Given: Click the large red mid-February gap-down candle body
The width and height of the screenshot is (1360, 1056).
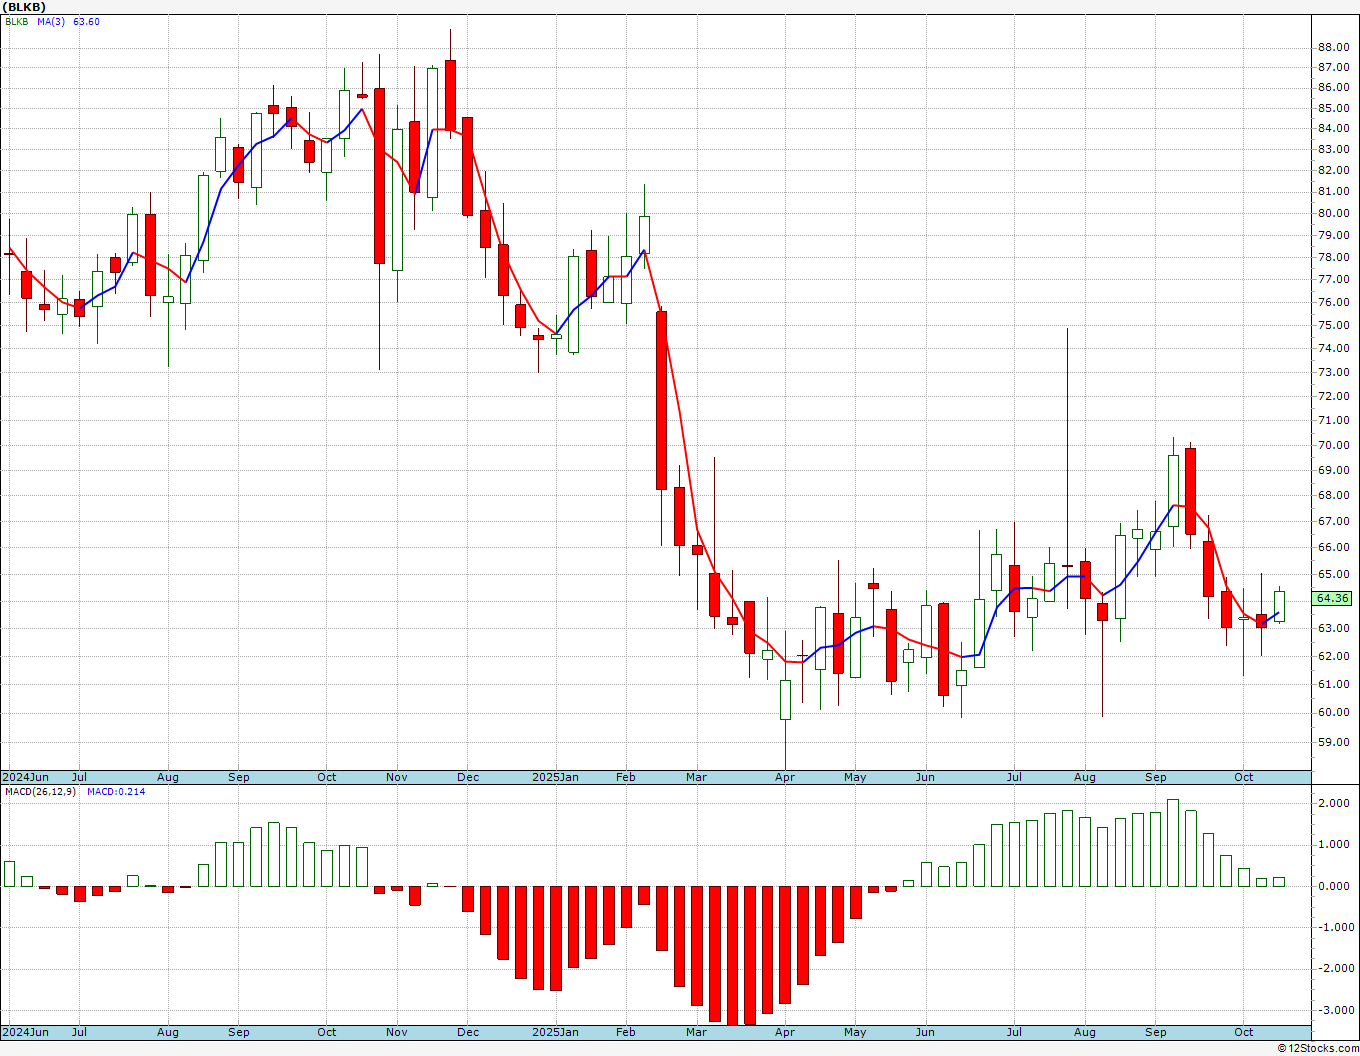Looking at the screenshot, I should 661,400.
